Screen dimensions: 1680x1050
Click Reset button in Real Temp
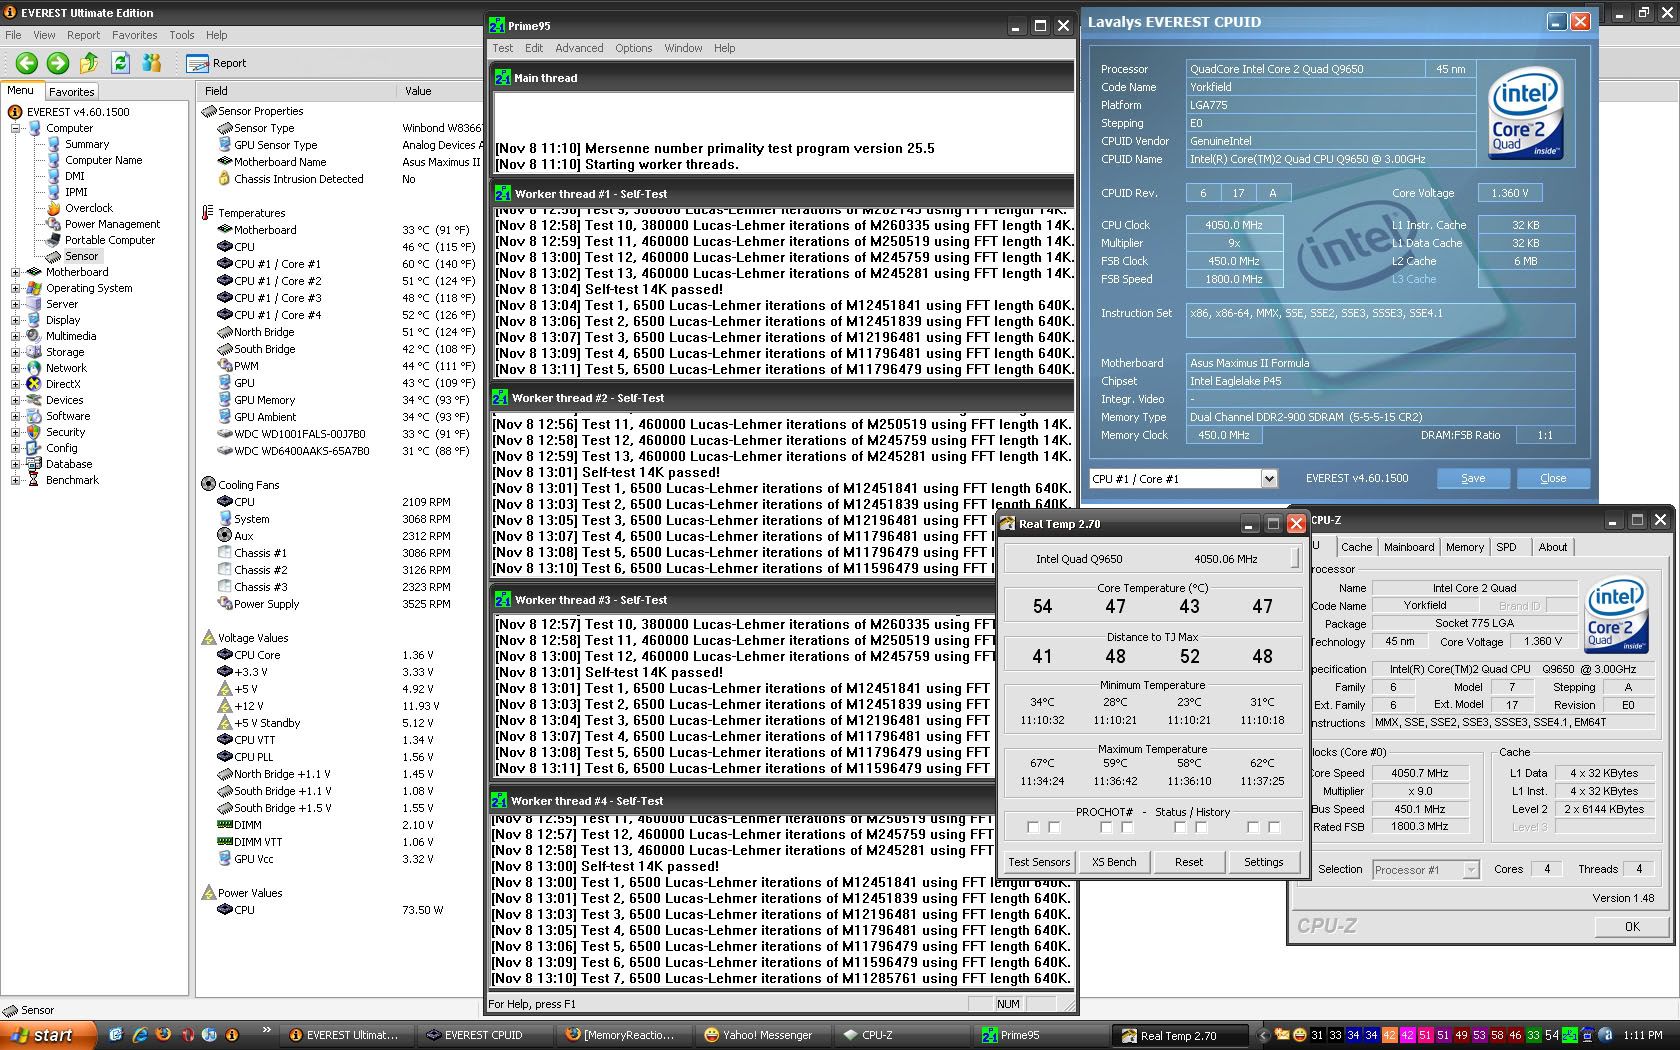click(x=1189, y=862)
